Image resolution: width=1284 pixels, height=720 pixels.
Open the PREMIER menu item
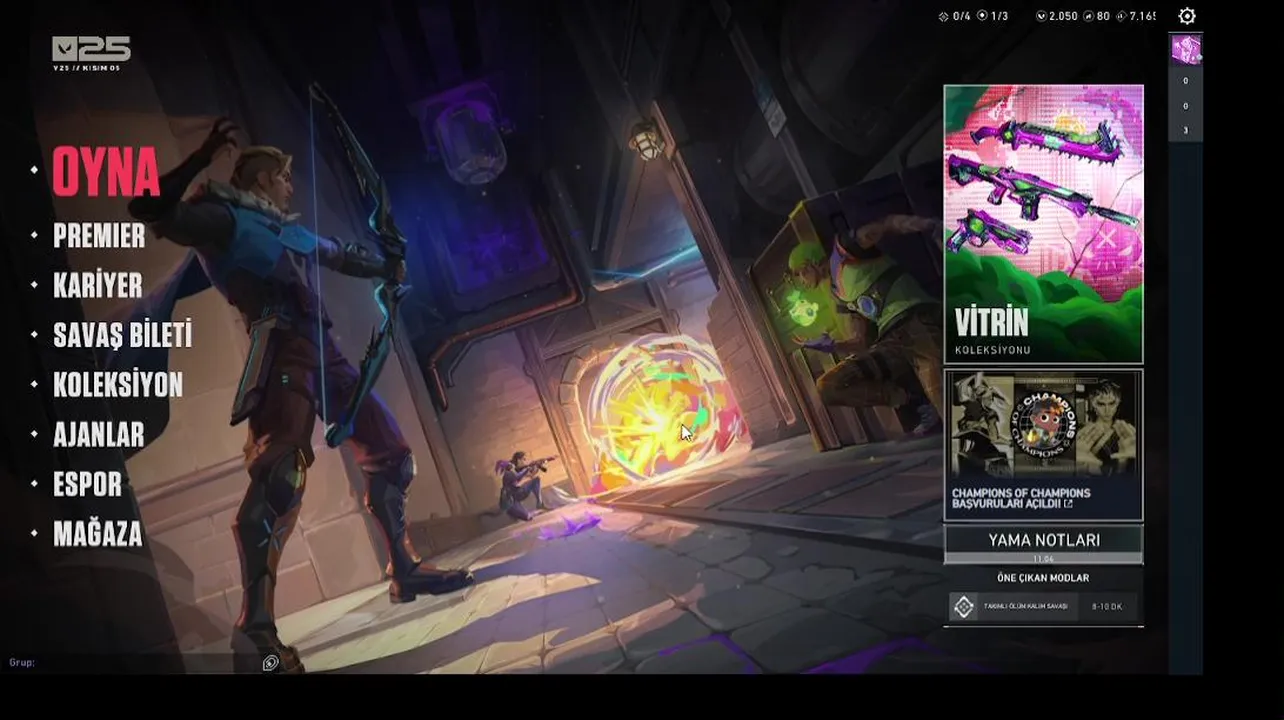99,236
